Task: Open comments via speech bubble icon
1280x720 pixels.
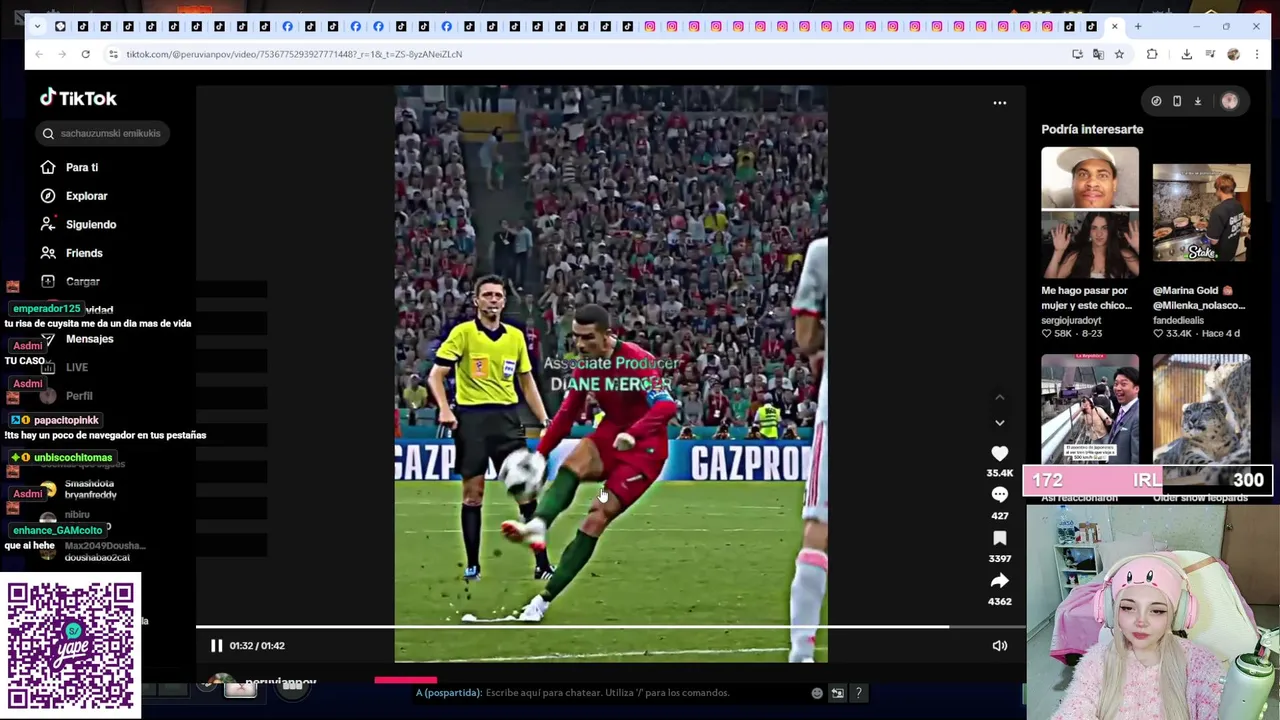Action: [999, 495]
